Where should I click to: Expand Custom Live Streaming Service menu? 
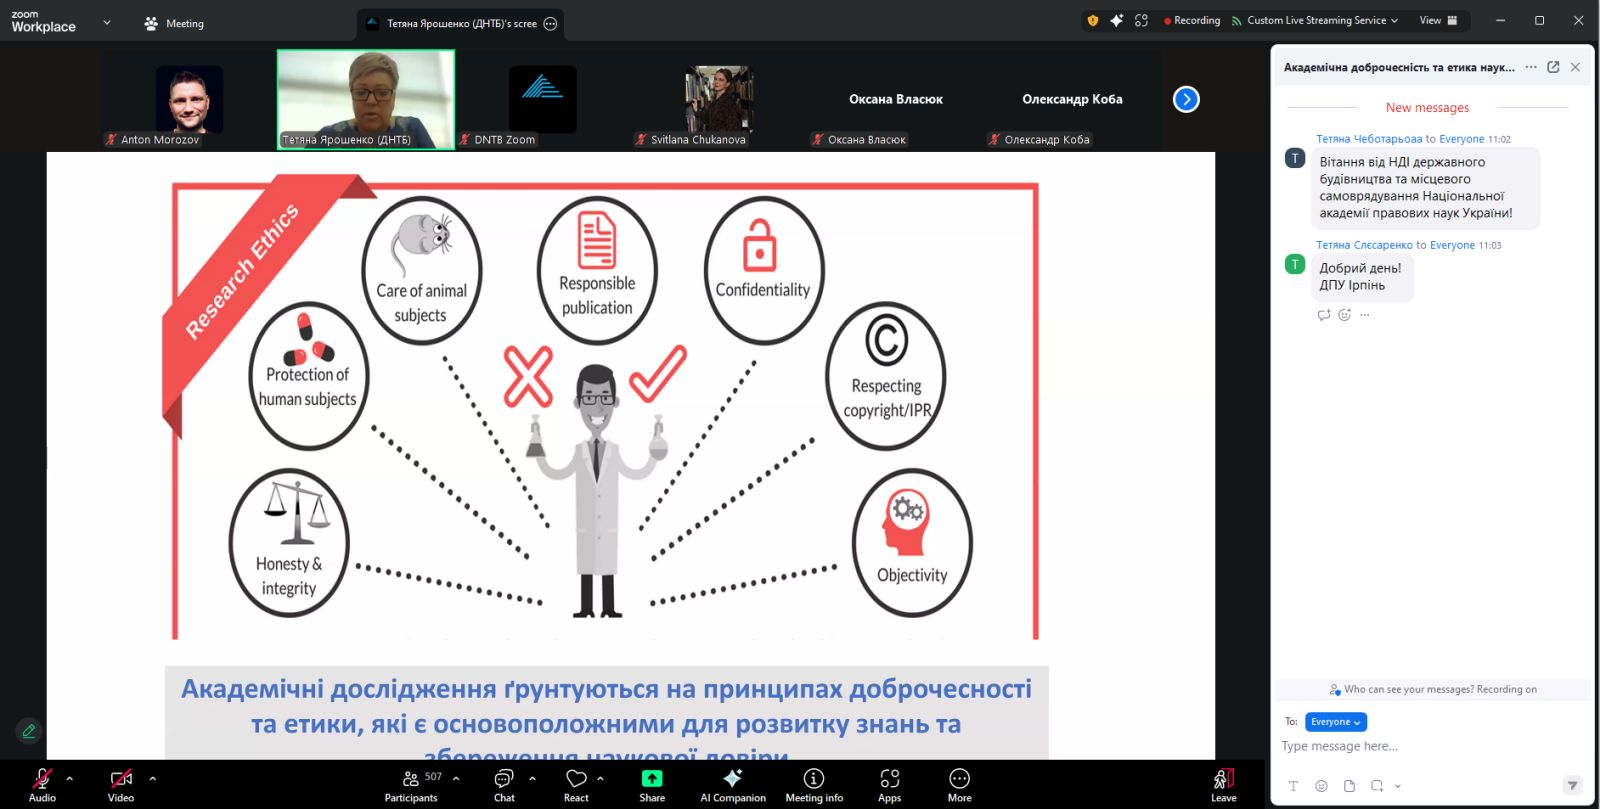point(1316,20)
